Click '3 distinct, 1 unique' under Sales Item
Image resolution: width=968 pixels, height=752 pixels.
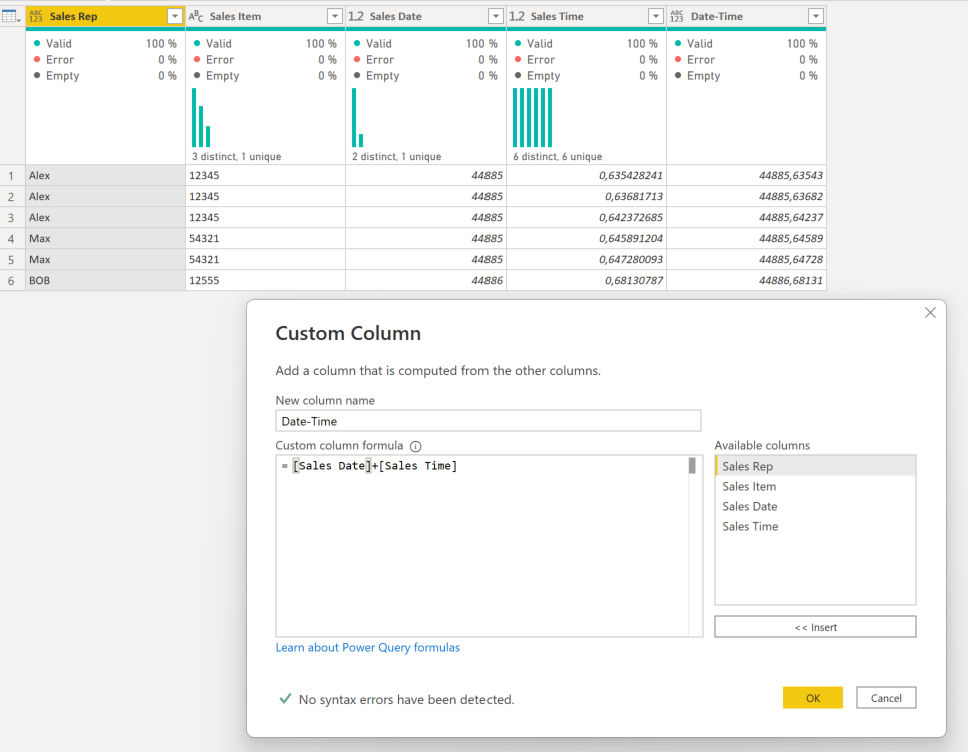[236, 157]
